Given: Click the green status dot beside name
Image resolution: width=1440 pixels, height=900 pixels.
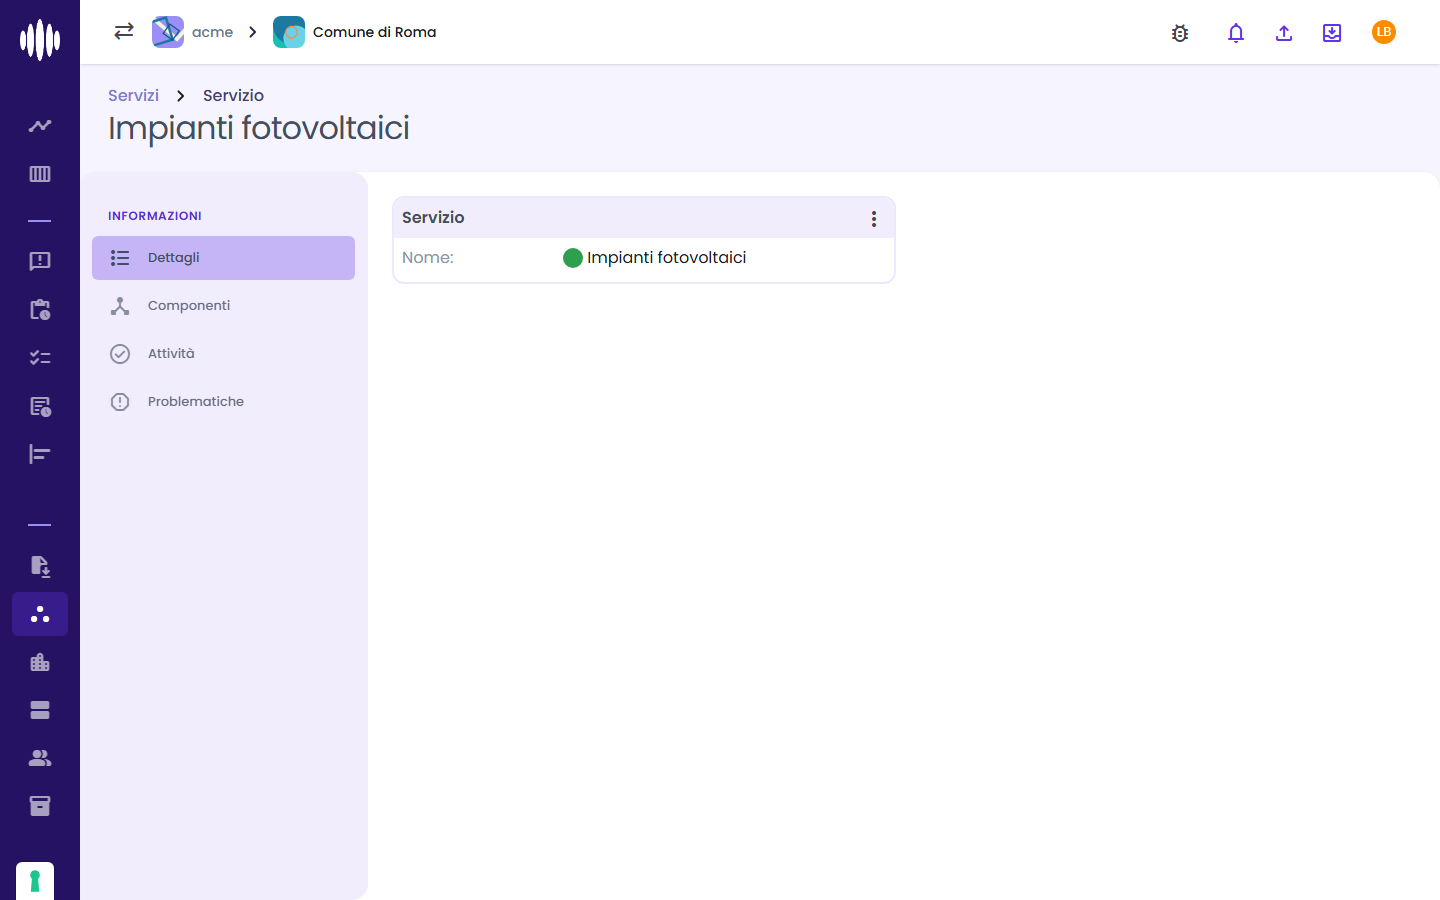Looking at the screenshot, I should [x=573, y=258].
